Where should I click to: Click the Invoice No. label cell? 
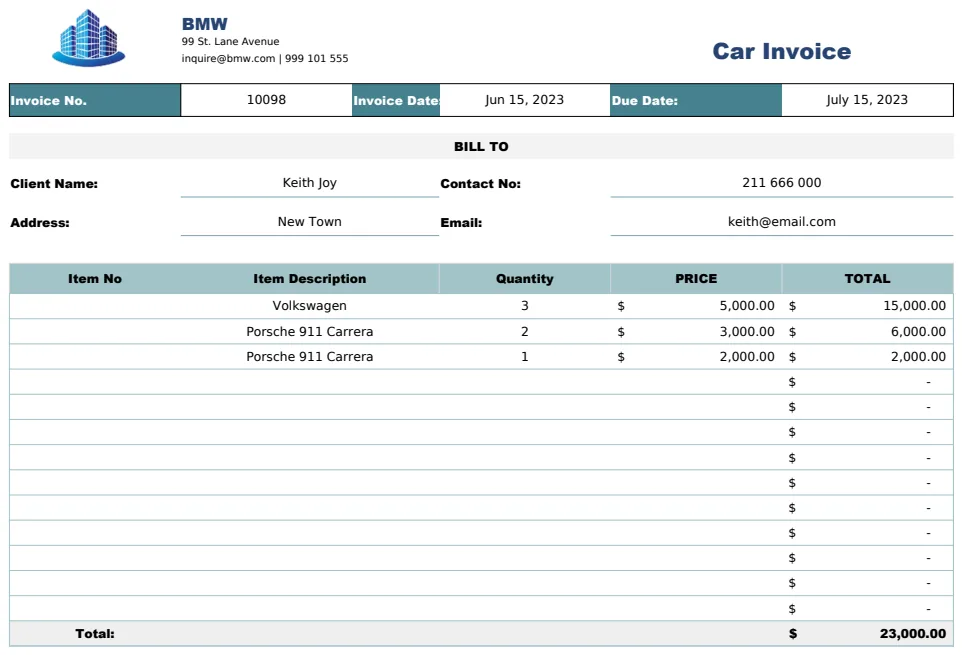[x=95, y=100]
